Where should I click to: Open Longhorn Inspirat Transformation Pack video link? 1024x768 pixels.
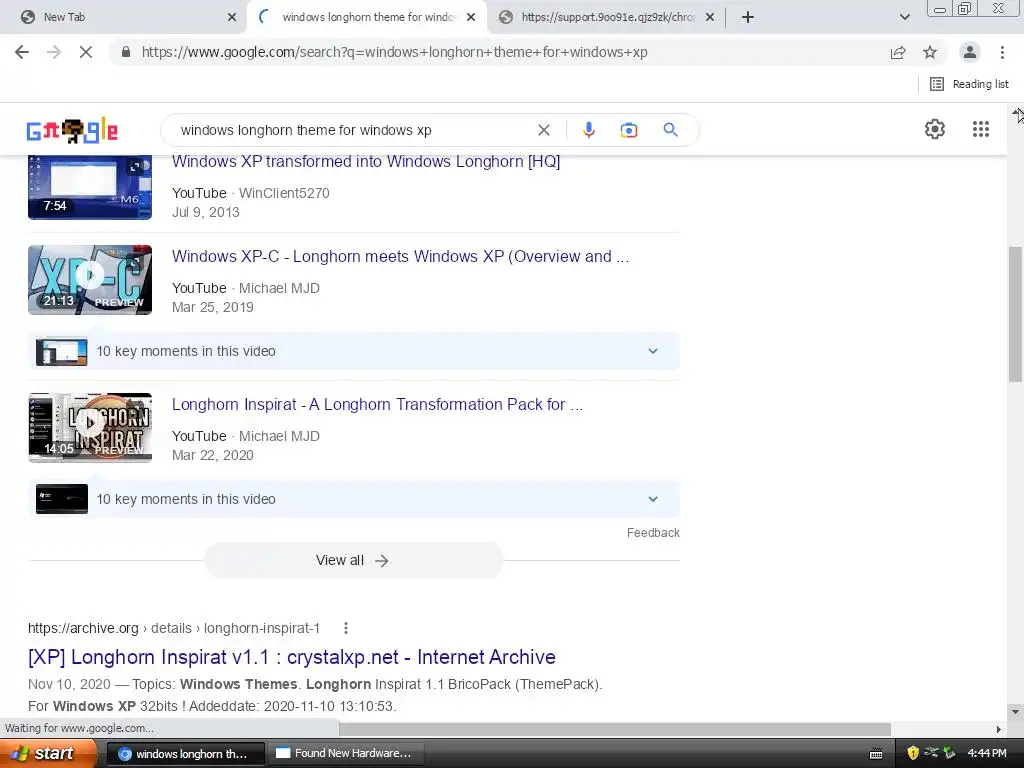tap(377, 404)
